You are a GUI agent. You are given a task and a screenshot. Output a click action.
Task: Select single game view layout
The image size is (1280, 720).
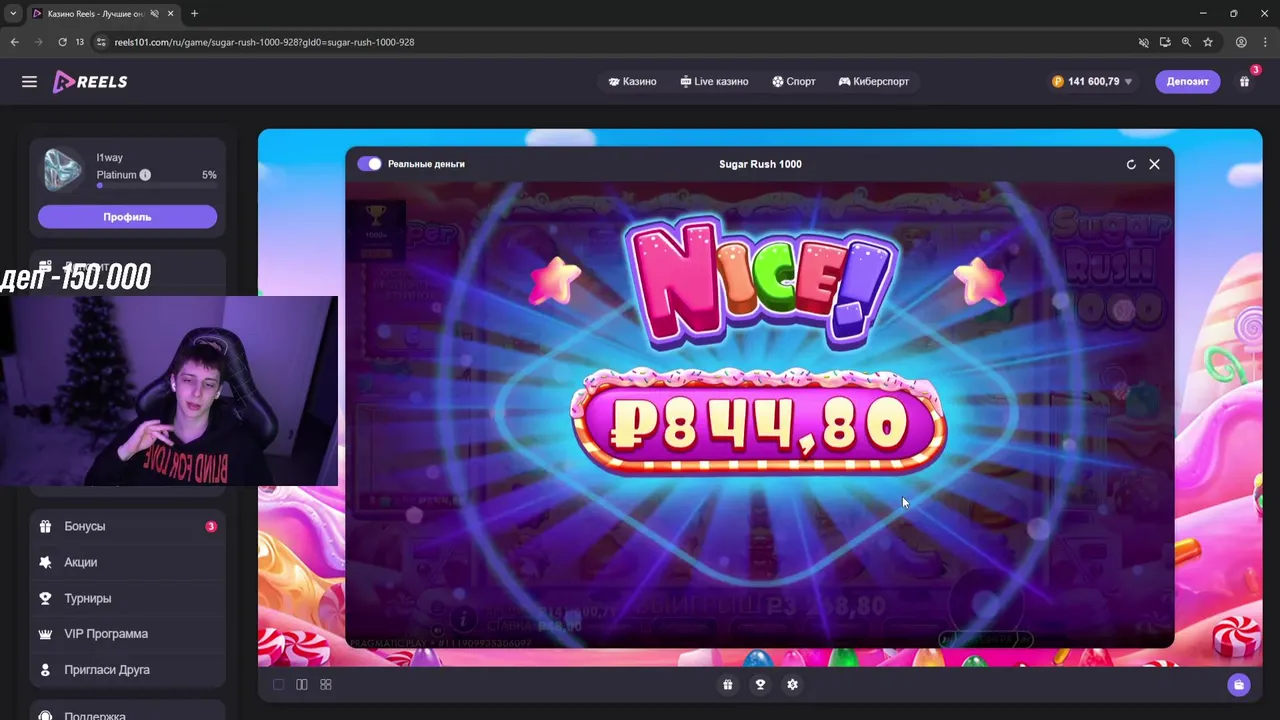pyautogui.click(x=278, y=685)
